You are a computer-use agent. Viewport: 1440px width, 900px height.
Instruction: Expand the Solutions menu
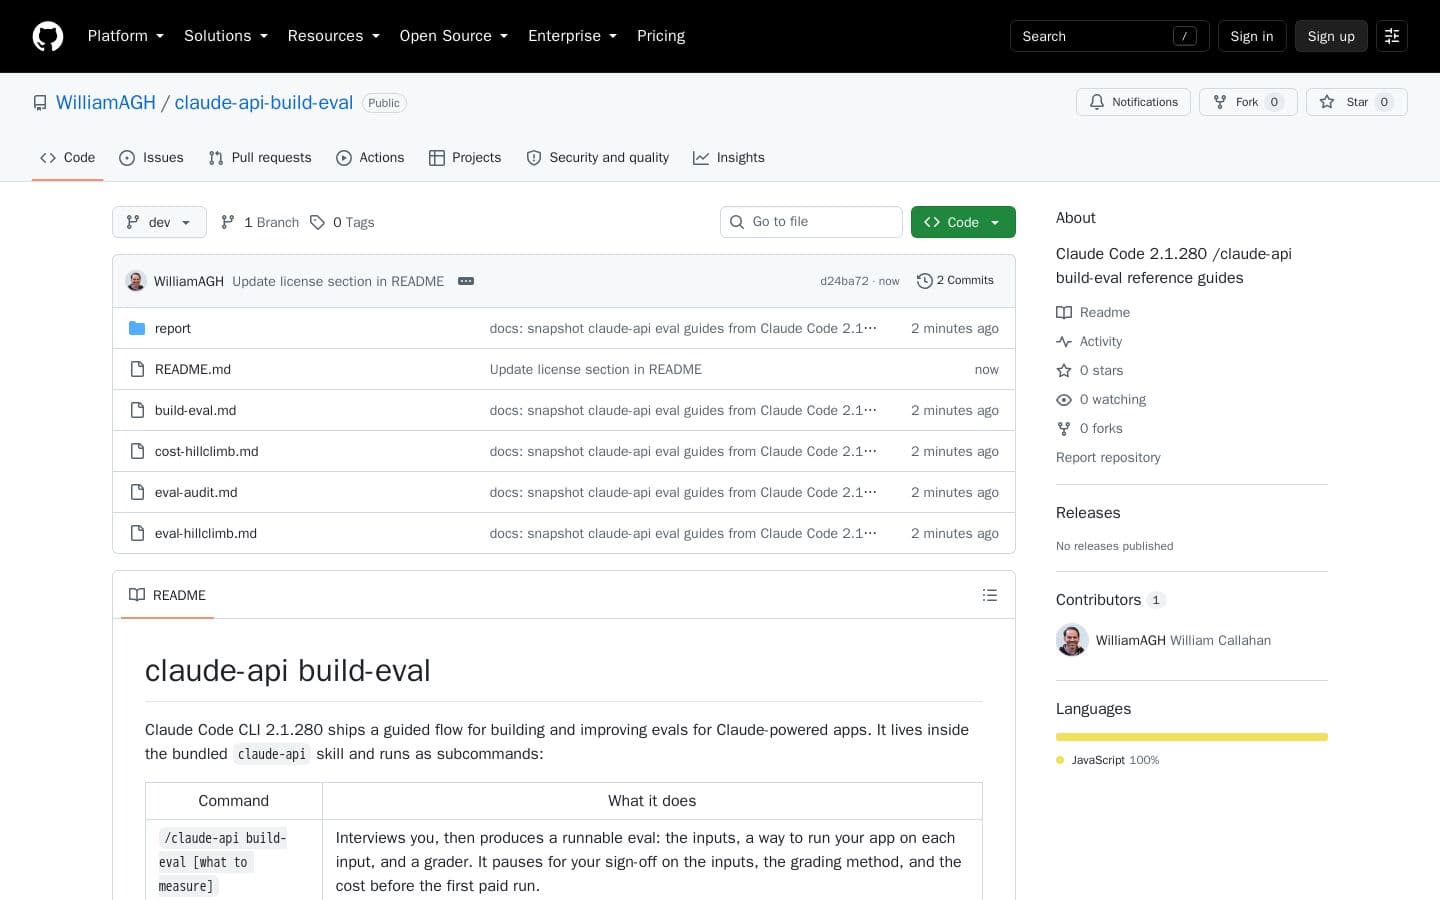point(225,36)
